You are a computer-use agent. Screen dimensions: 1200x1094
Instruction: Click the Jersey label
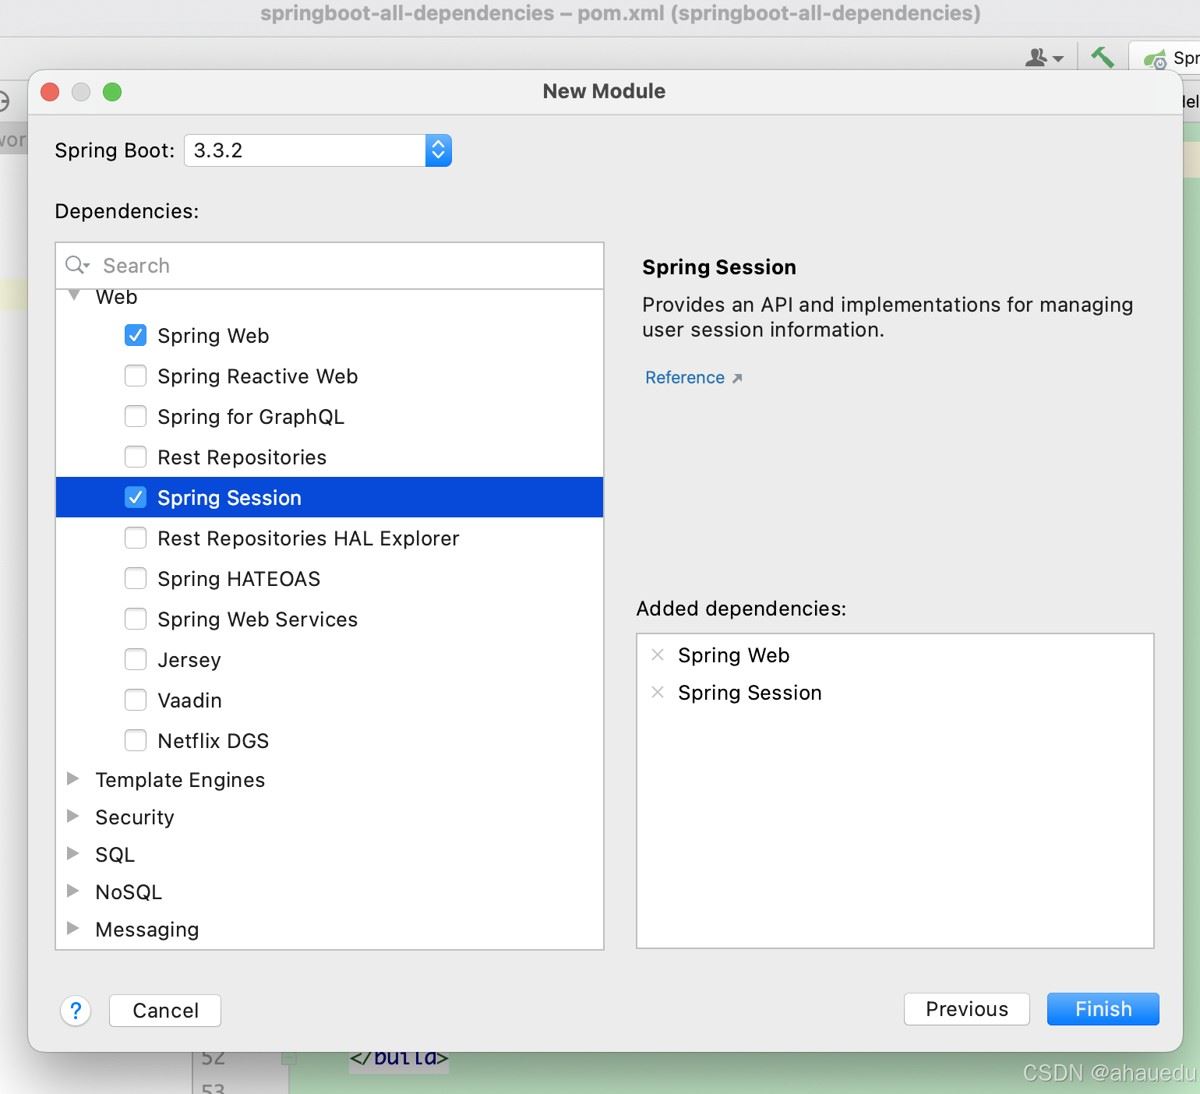189,660
